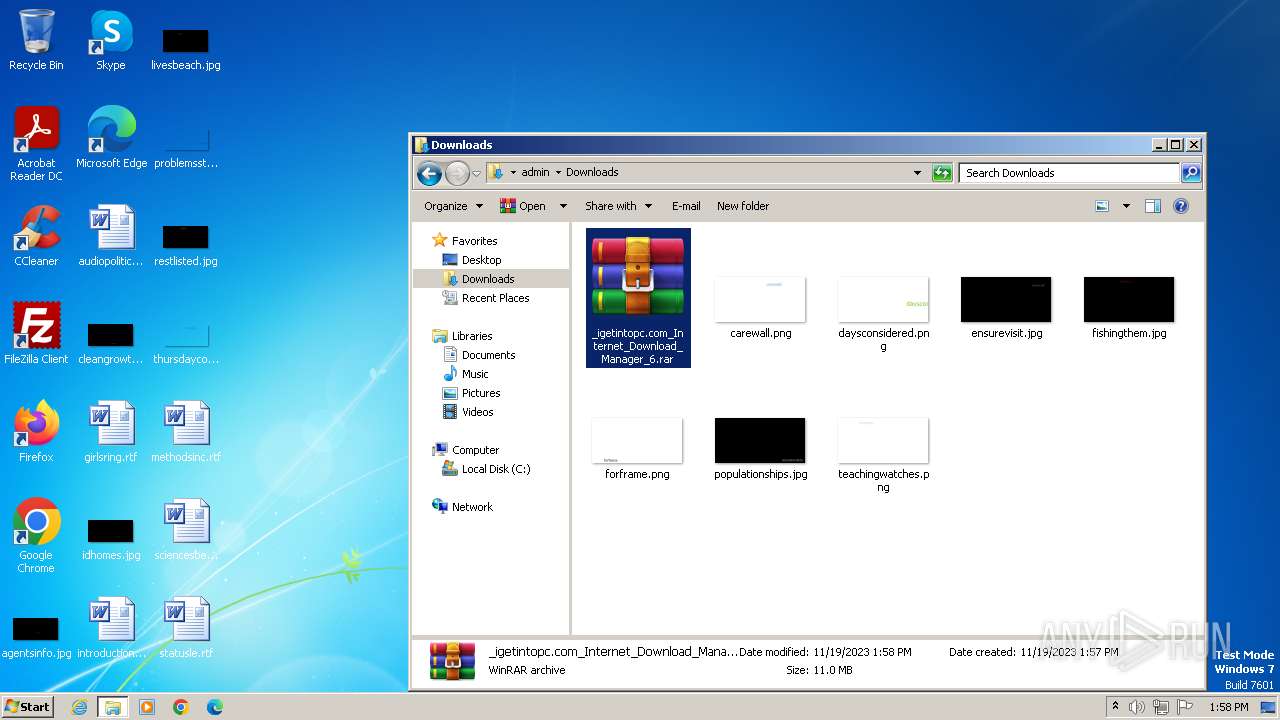
Task: Select carewall.png thumbnail
Action: coord(760,308)
